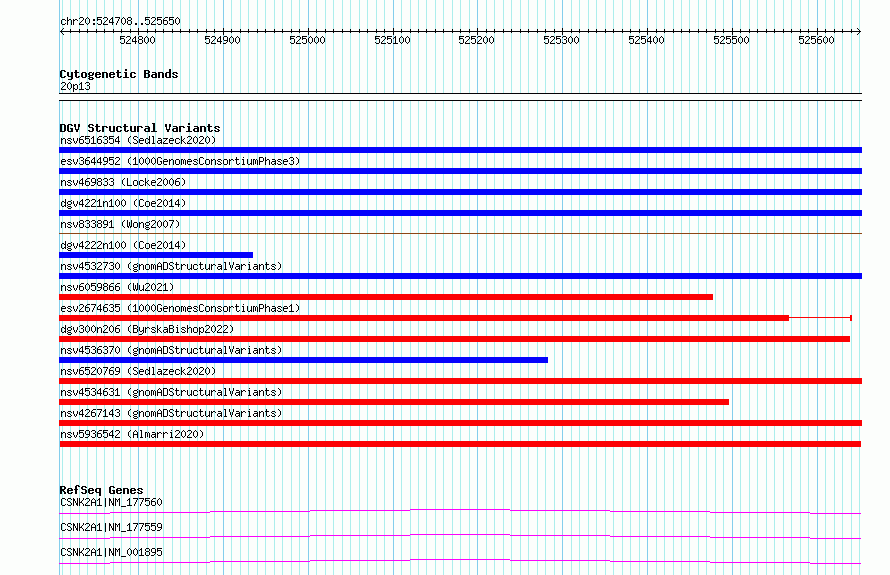Open the DGV Structural Variants track heading
The image size is (890, 575).
pyautogui.click(x=140, y=128)
